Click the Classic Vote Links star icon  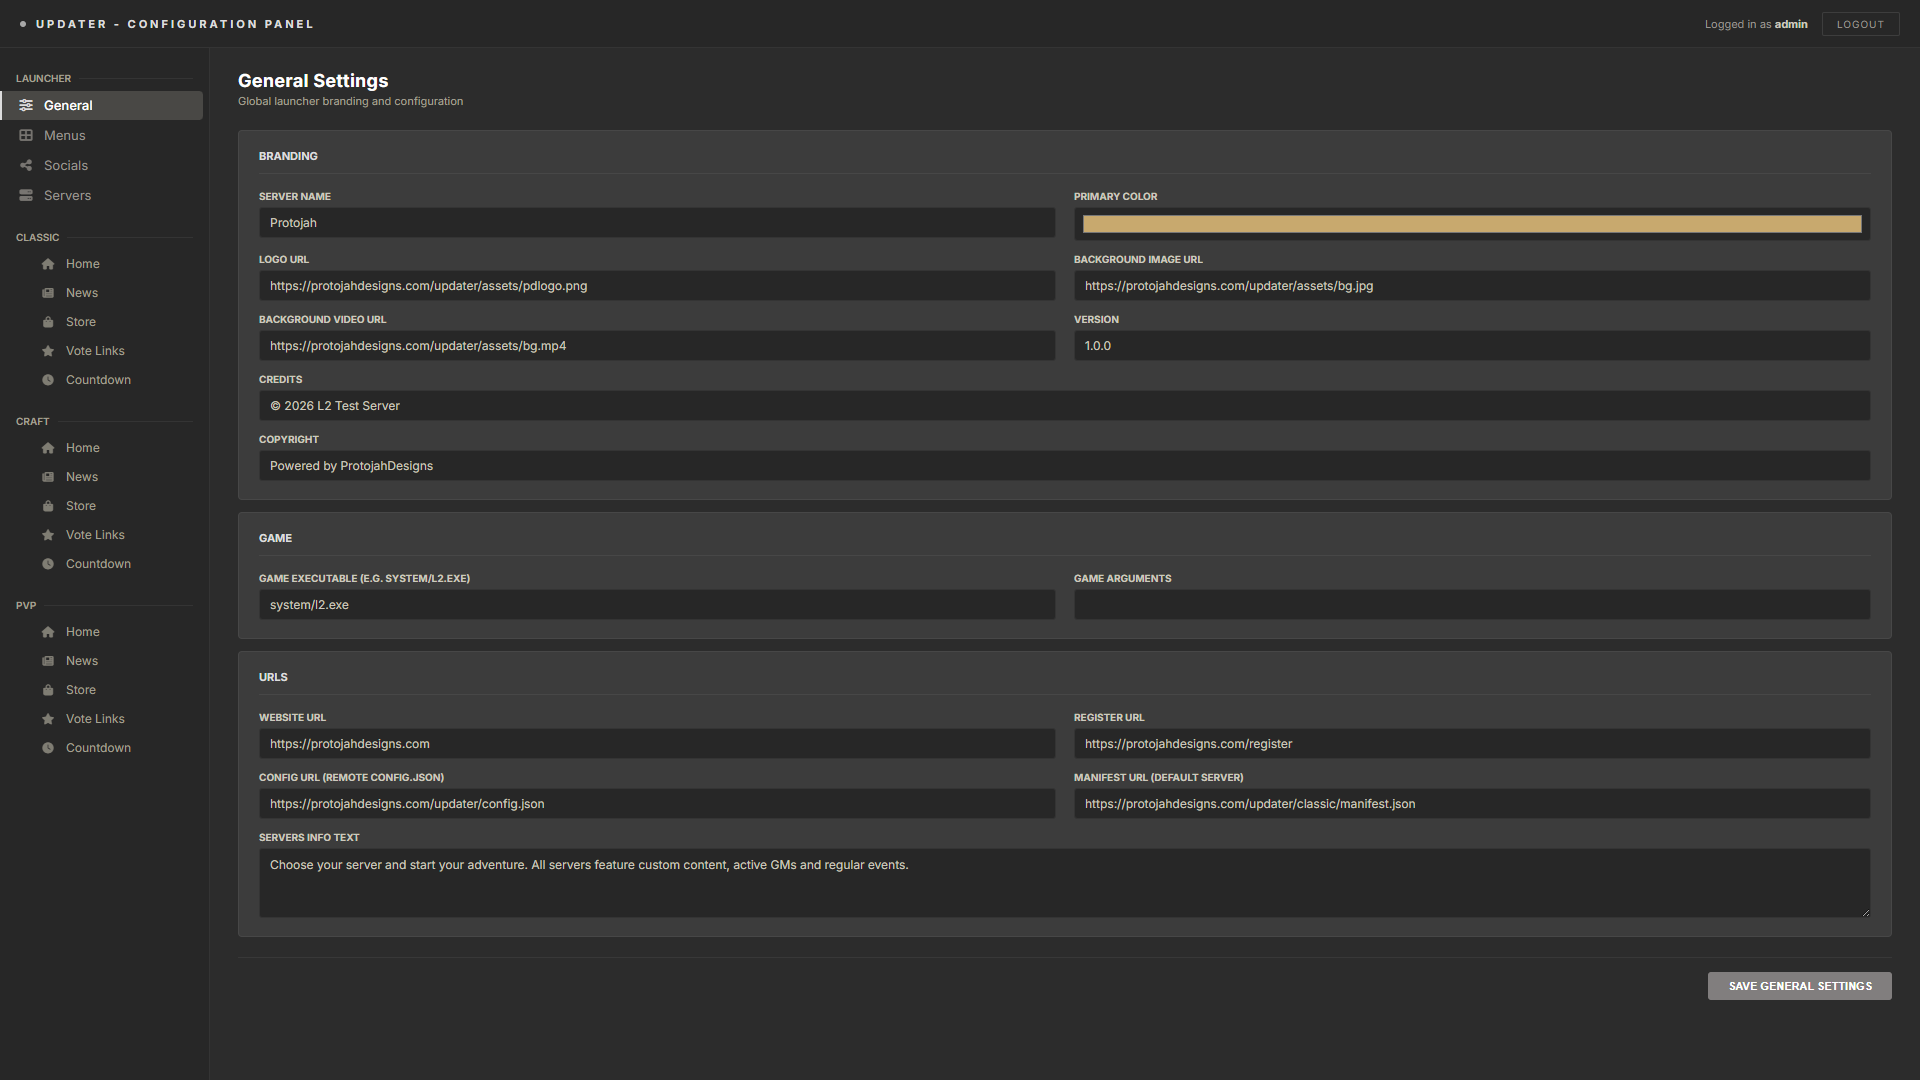48,351
